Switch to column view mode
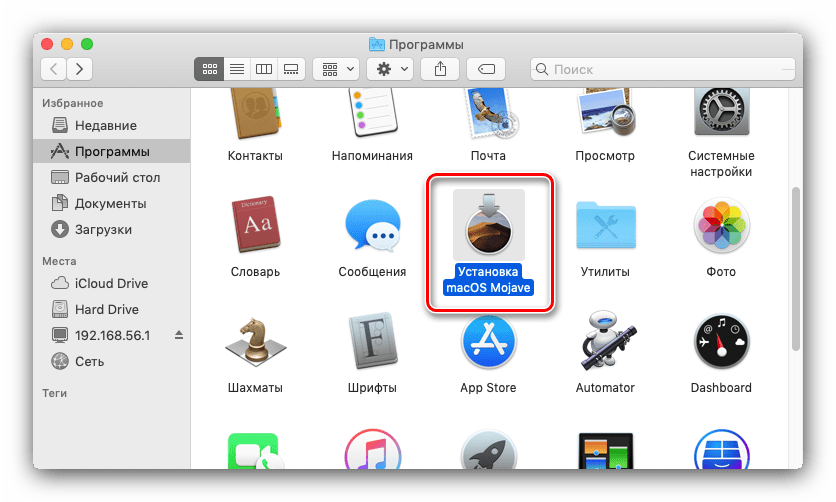This screenshot has width=836, height=502. 264,69
